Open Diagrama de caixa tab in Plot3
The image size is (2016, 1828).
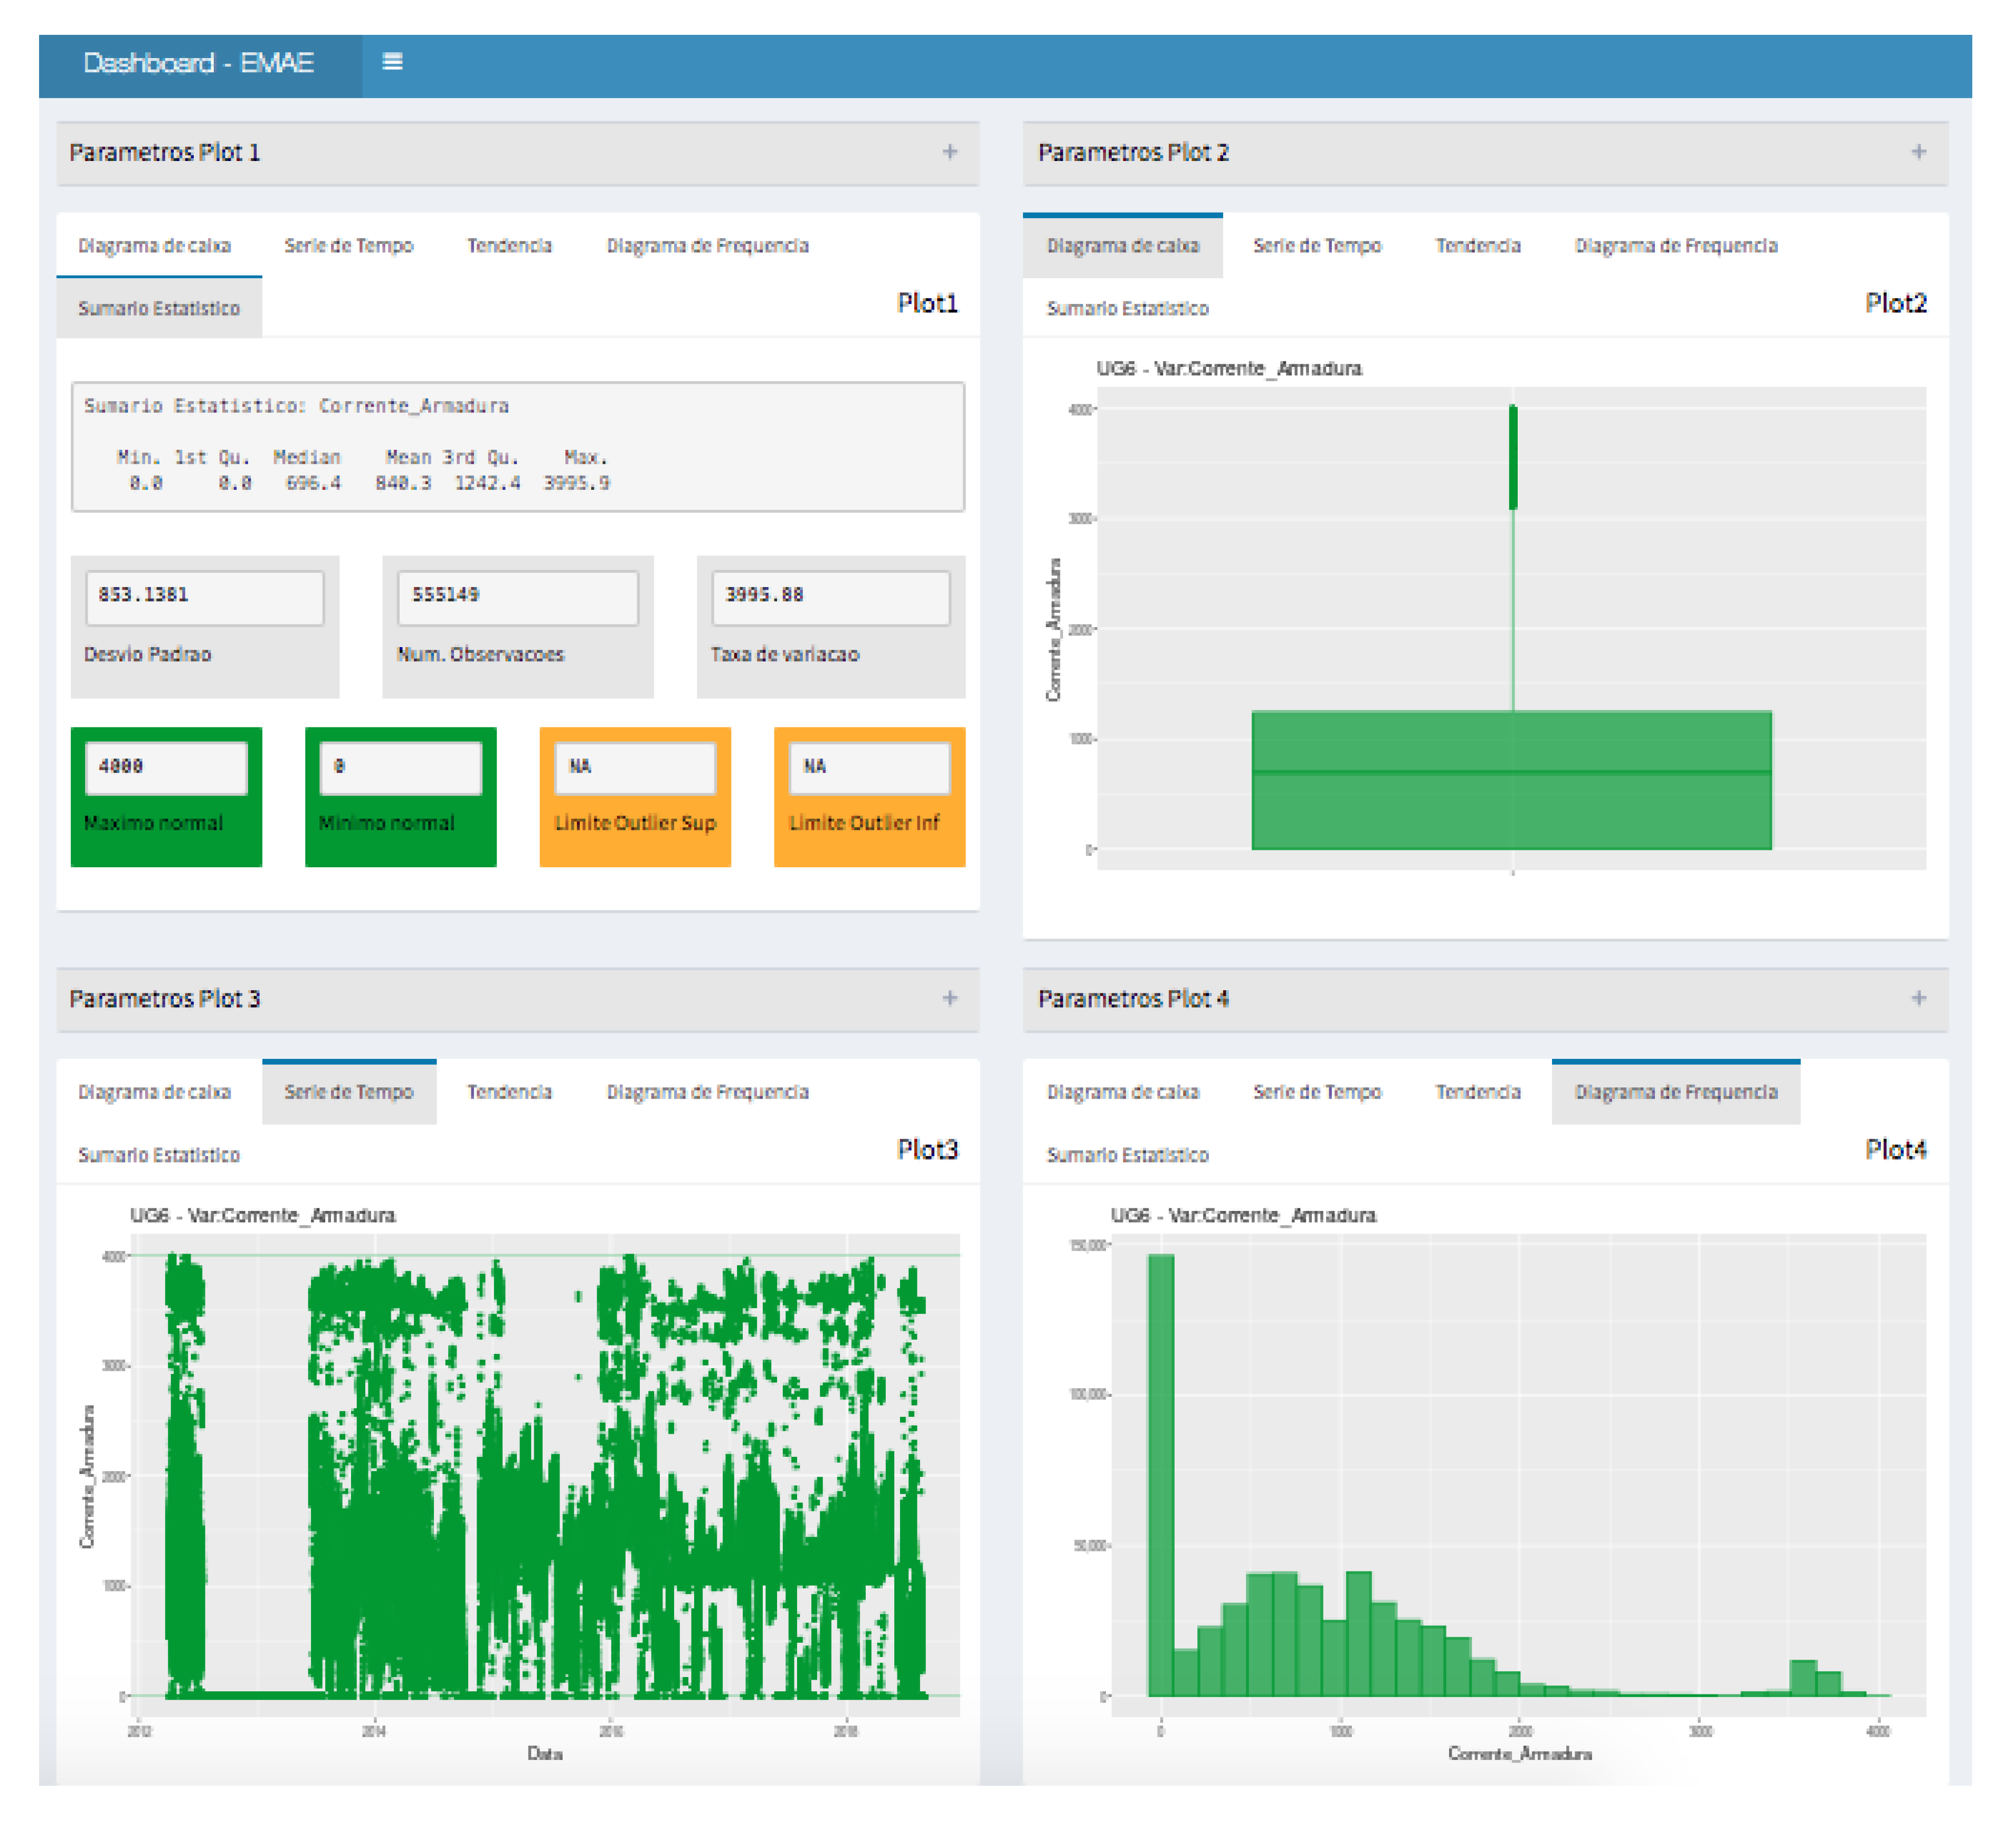click(154, 1092)
